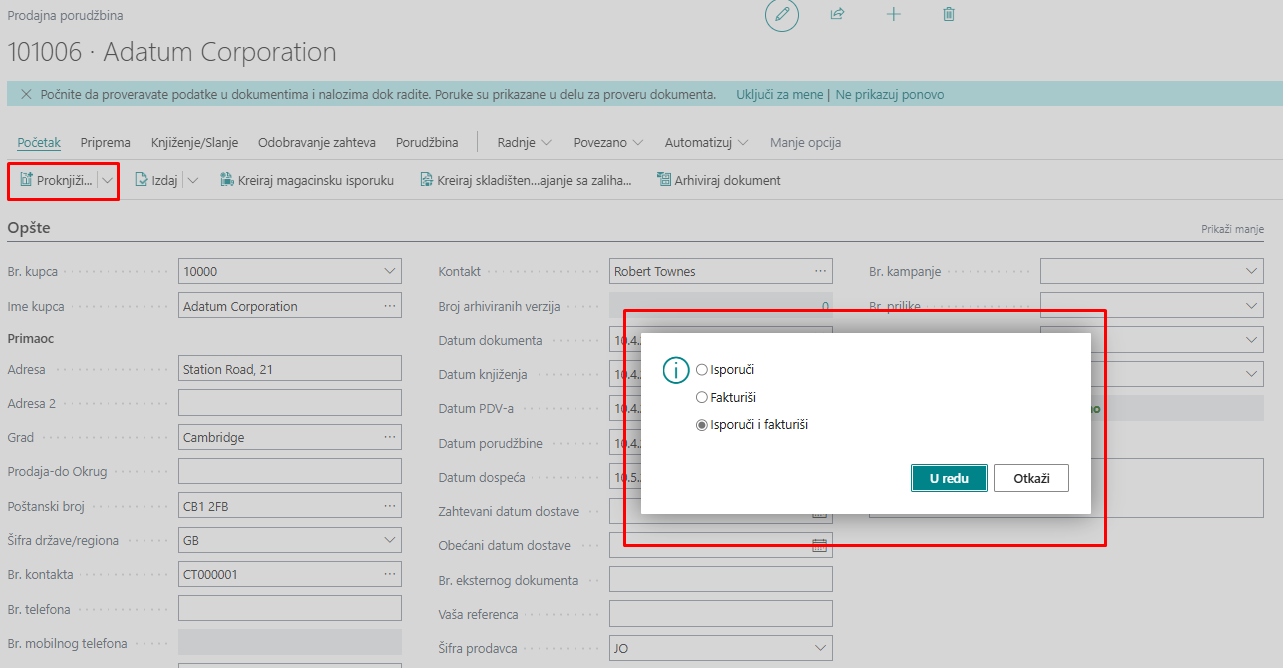Screen dimensions: 1283x668
Task: Expand the Proknjiži split-button arrow
Action: [x=108, y=181]
